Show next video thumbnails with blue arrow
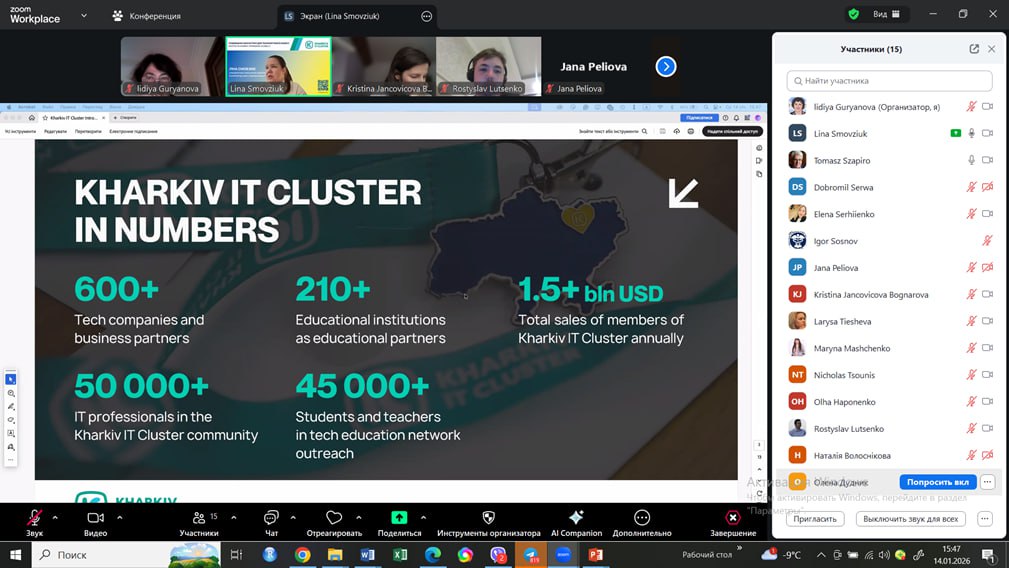 click(x=666, y=67)
